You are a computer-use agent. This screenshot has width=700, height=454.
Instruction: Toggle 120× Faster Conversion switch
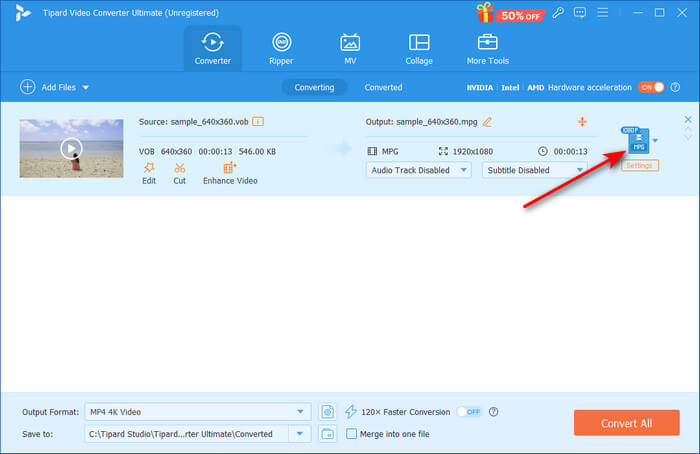click(x=469, y=412)
